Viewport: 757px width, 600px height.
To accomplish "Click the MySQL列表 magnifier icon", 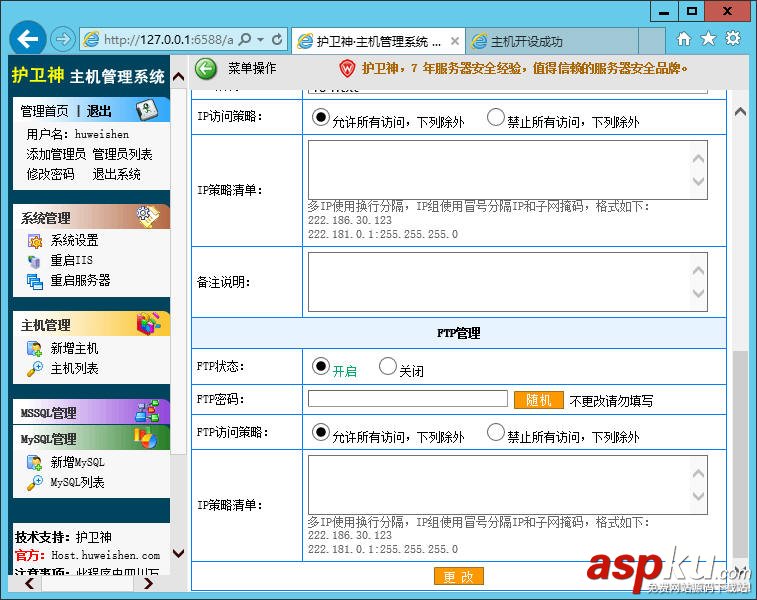I will point(35,482).
